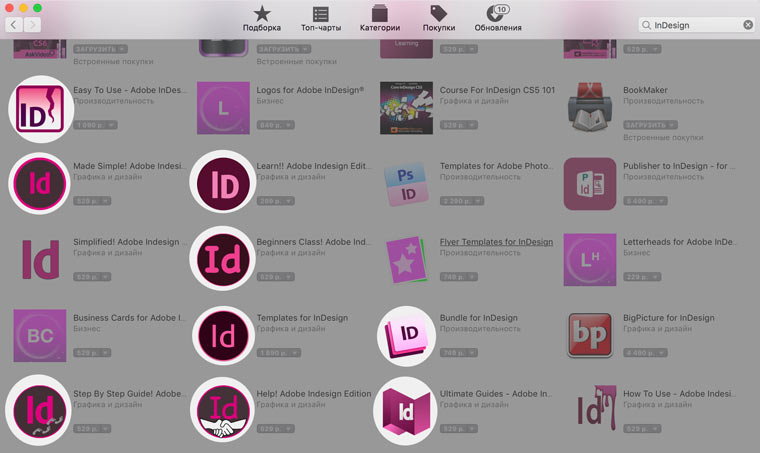Expand price arrow for Flyer Templates for InDesign

472,277
